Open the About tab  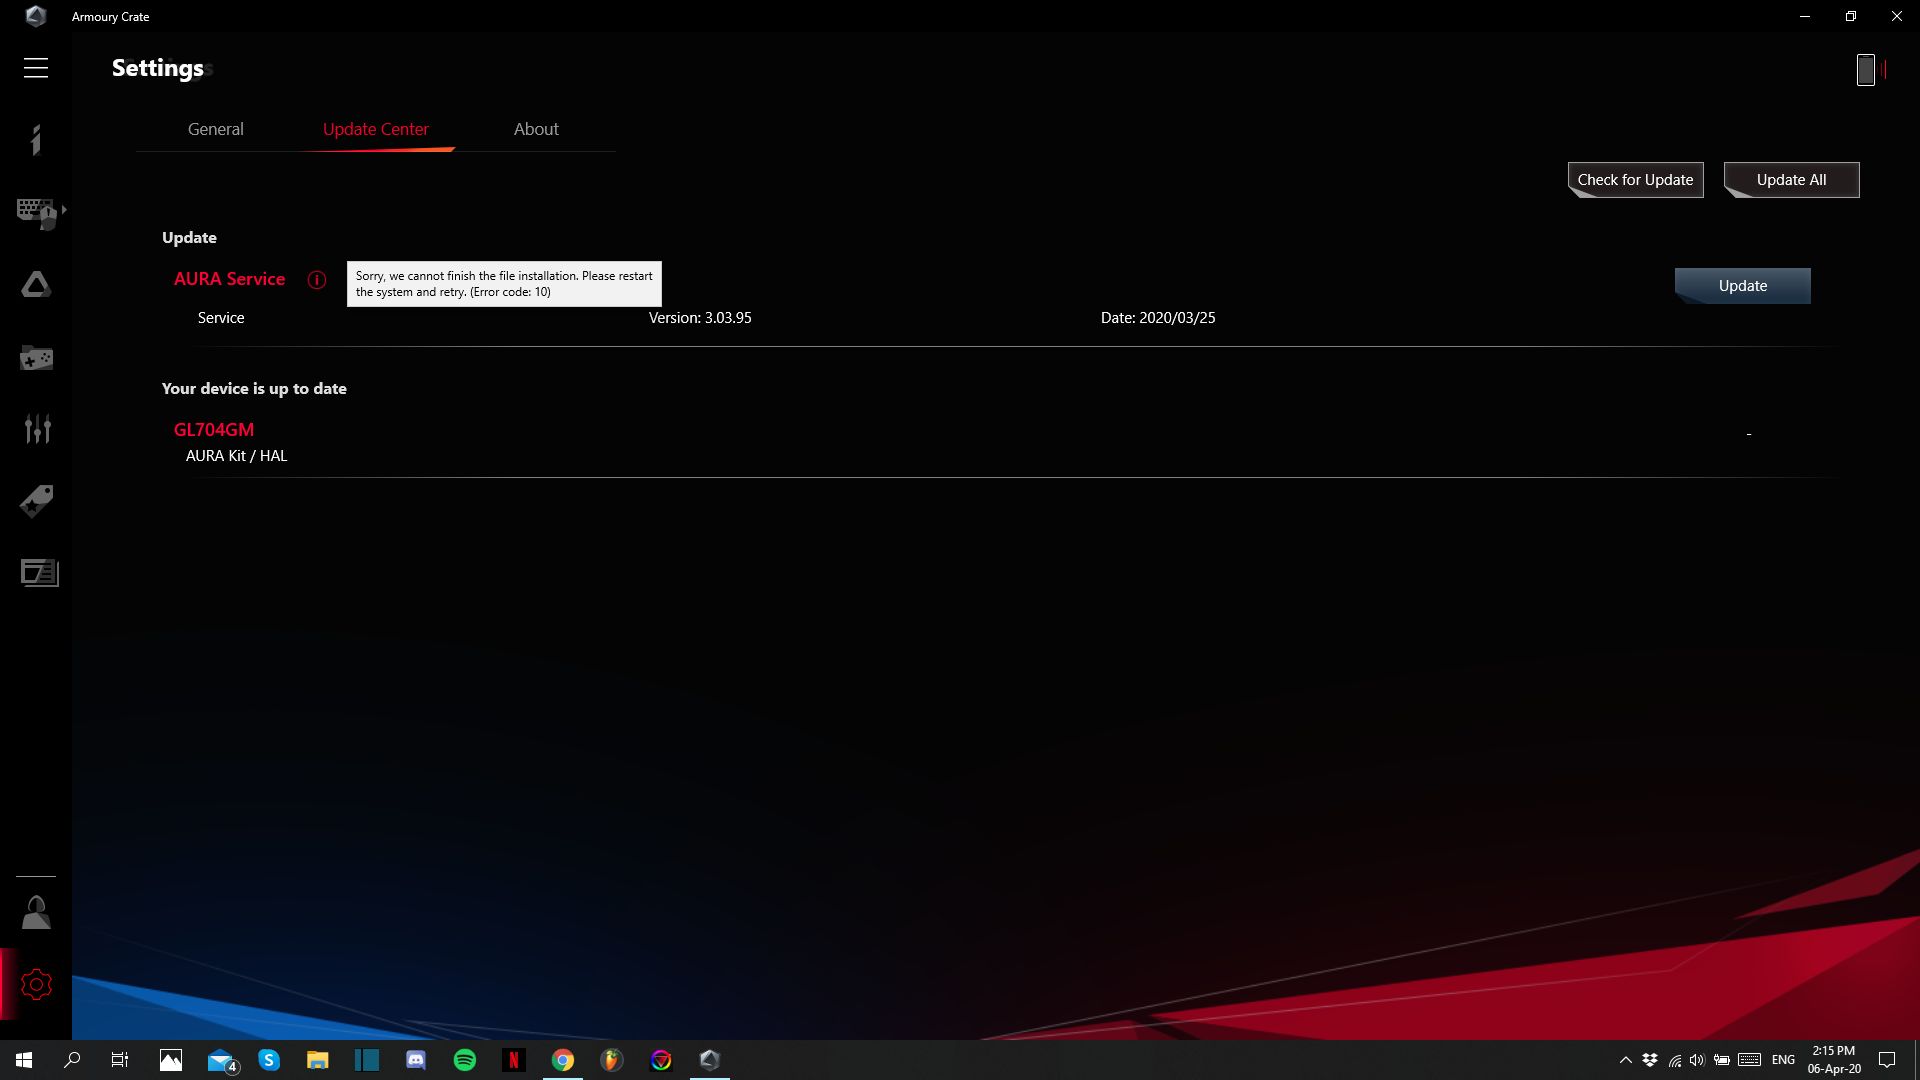click(x=536, y=129)
